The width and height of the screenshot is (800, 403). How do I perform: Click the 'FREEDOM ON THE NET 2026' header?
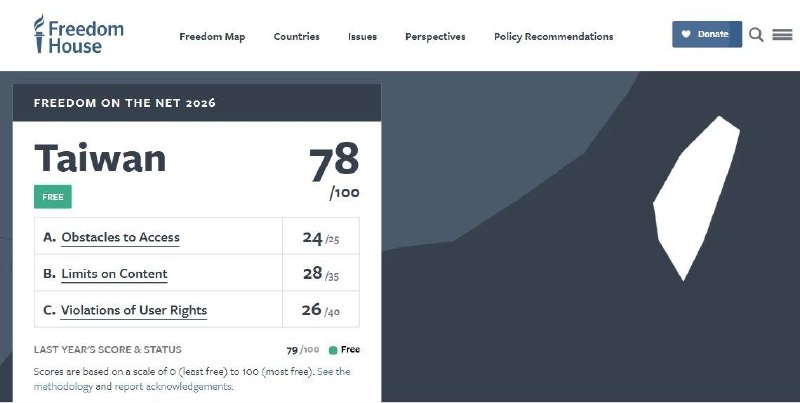click(x=125, y=103)
